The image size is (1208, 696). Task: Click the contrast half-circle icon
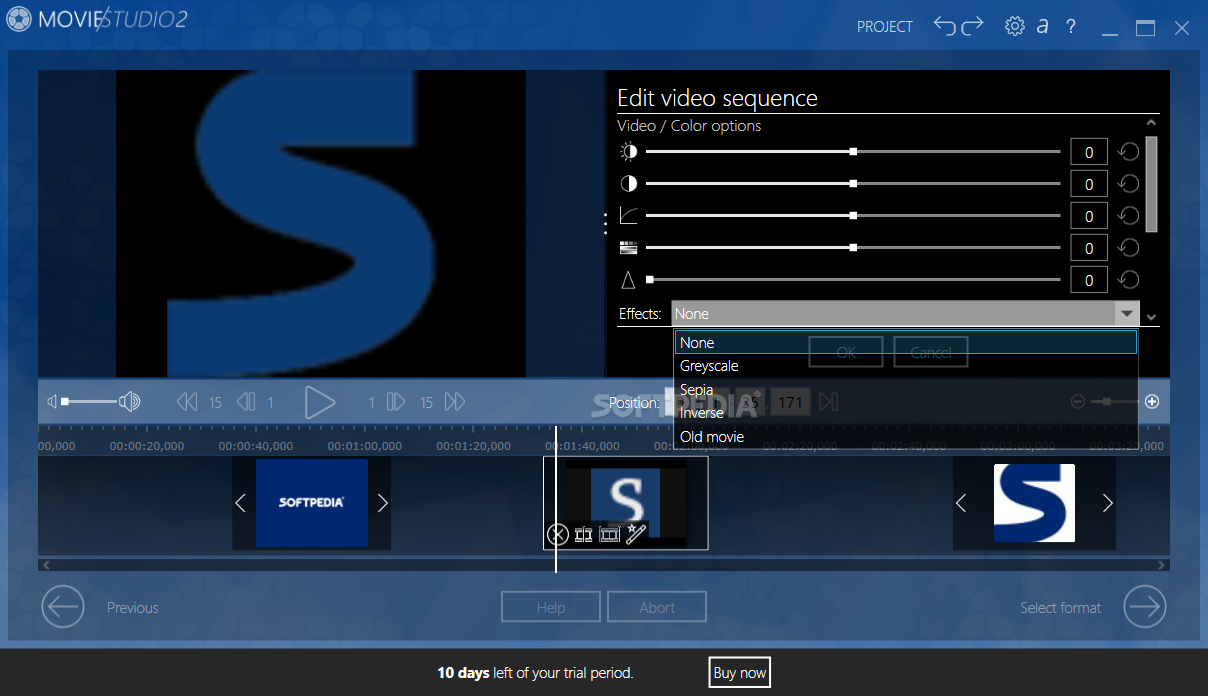628,184
